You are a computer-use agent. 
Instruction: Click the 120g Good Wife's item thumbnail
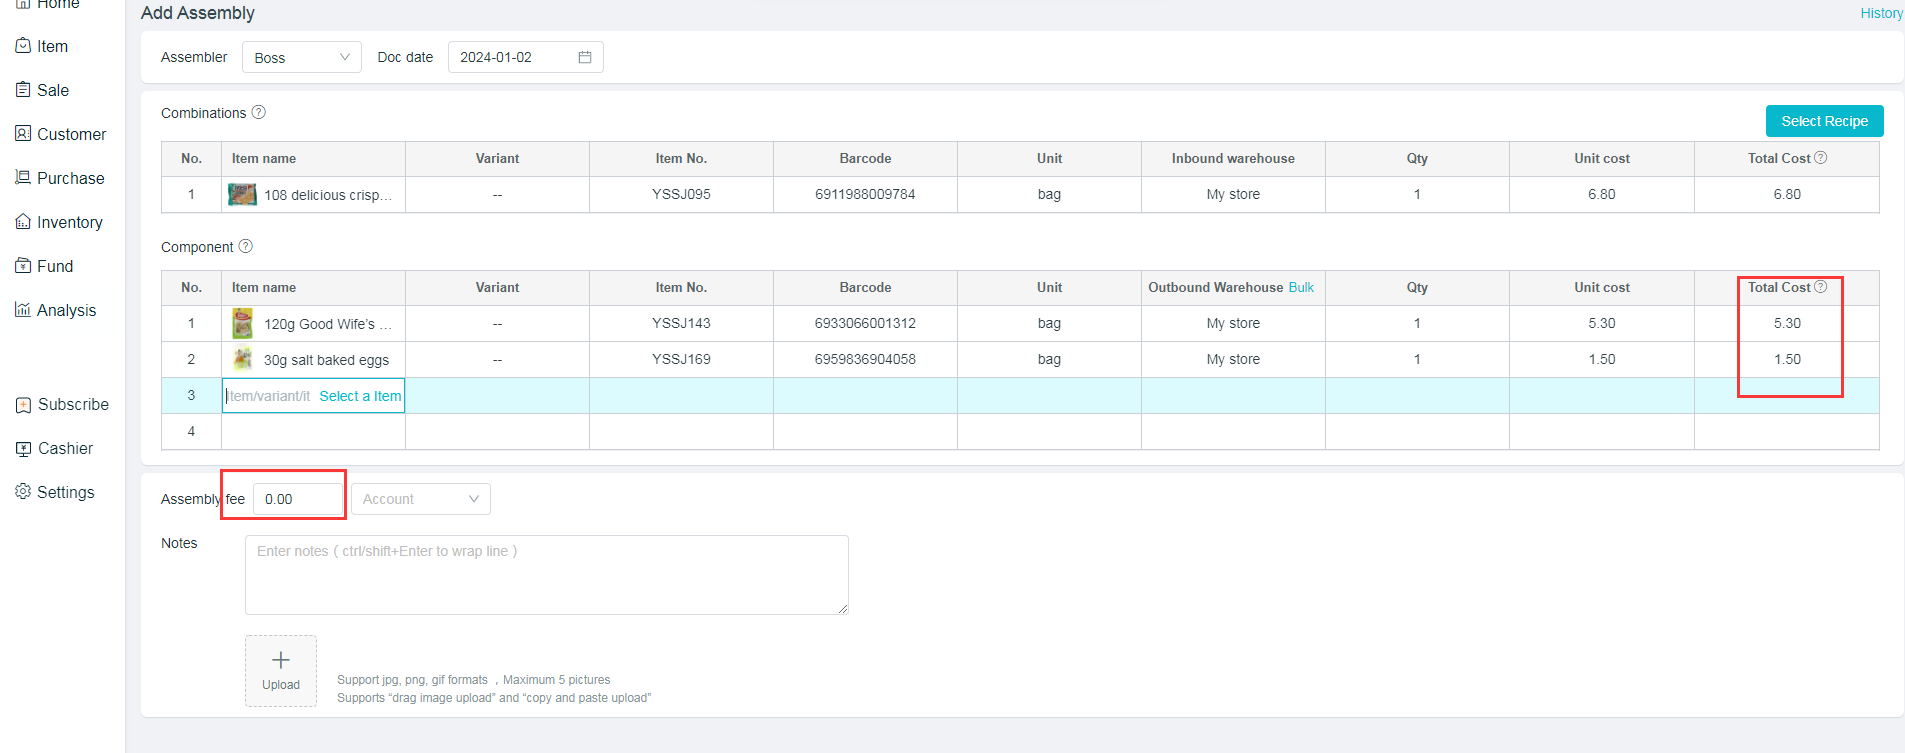point(242,323)
